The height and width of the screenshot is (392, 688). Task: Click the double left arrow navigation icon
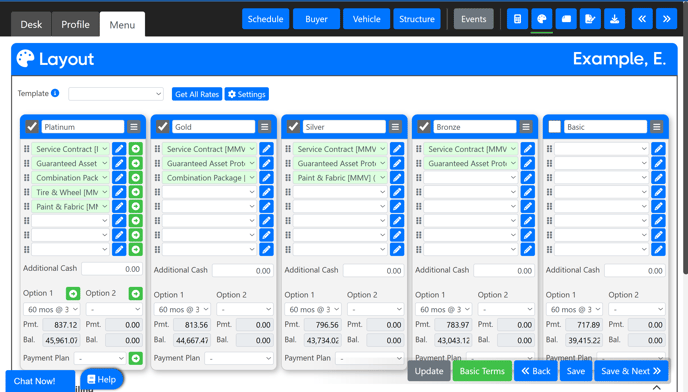coord(642,19)
